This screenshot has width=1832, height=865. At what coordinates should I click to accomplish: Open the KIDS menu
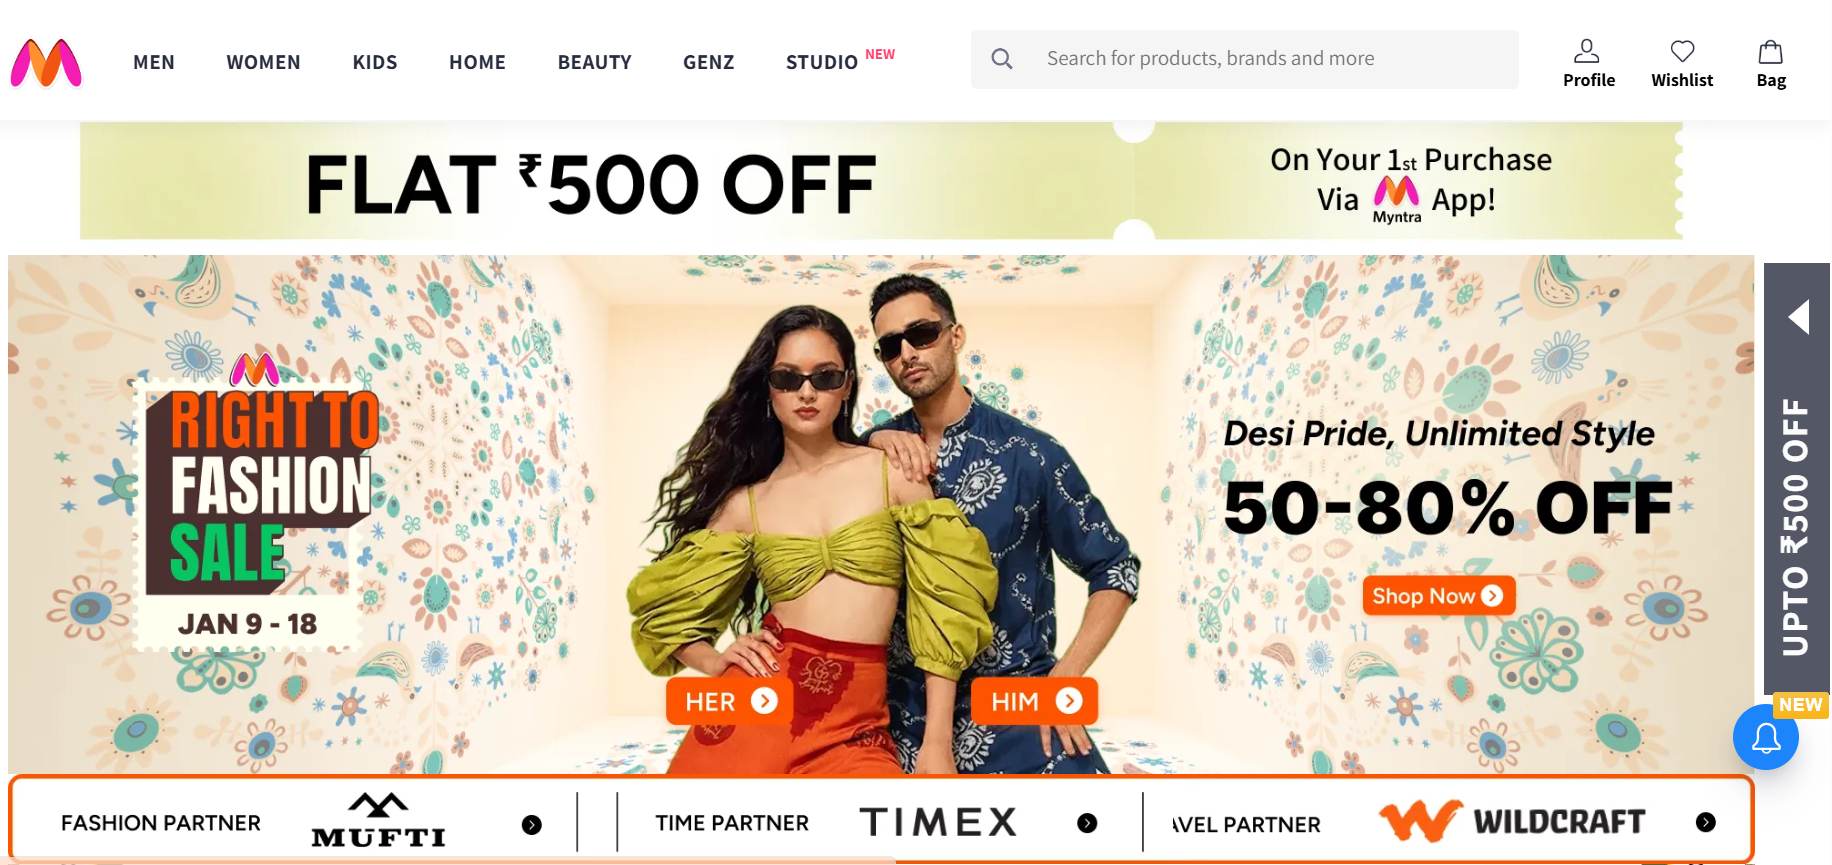pos(375,62)
